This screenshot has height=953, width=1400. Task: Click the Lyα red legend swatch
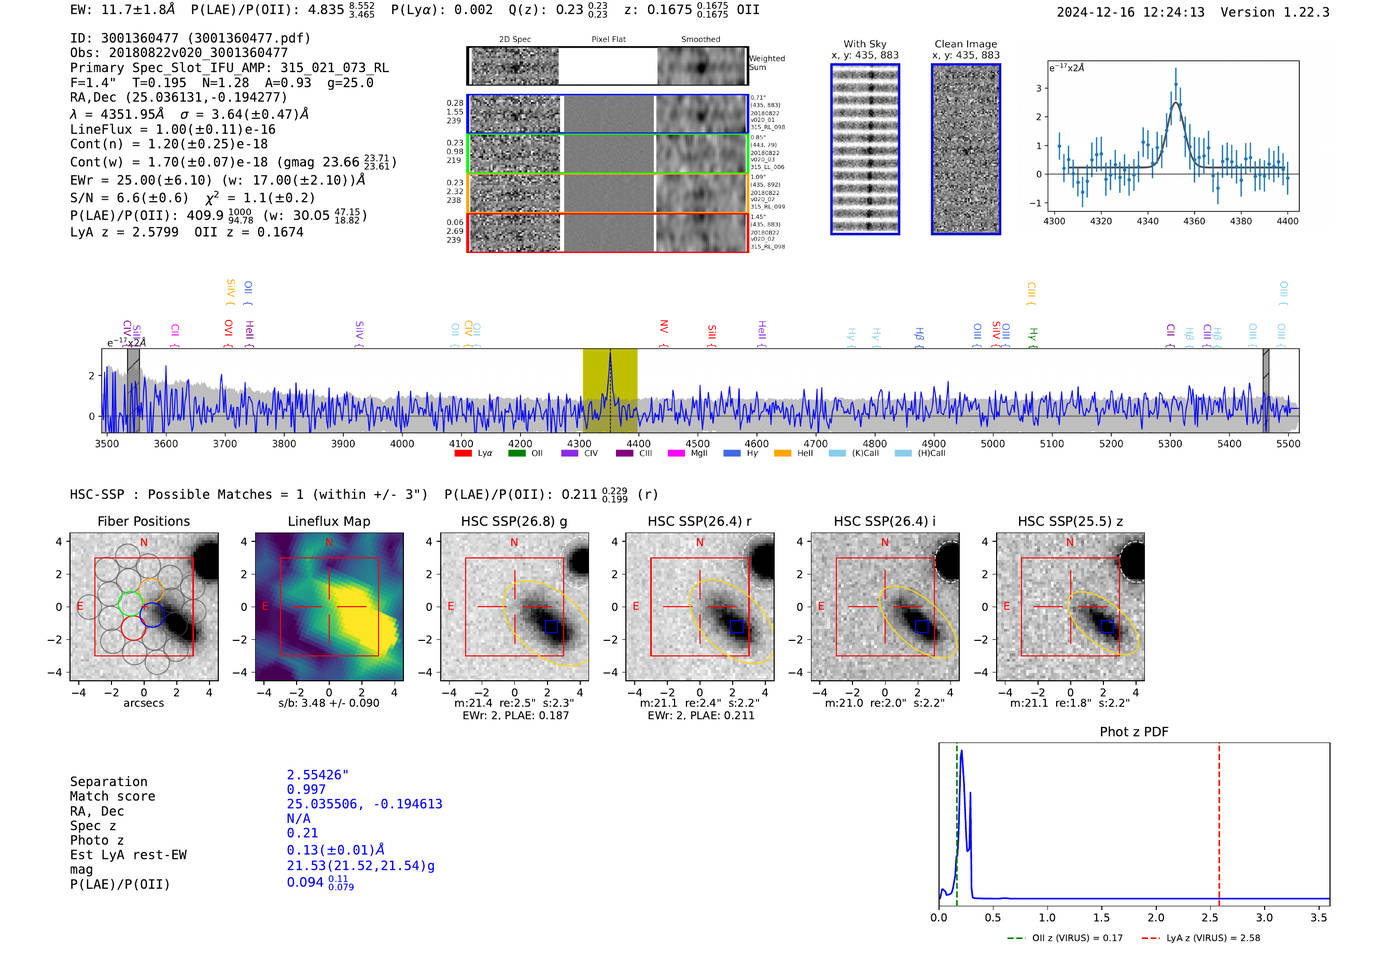click(463, 453)
